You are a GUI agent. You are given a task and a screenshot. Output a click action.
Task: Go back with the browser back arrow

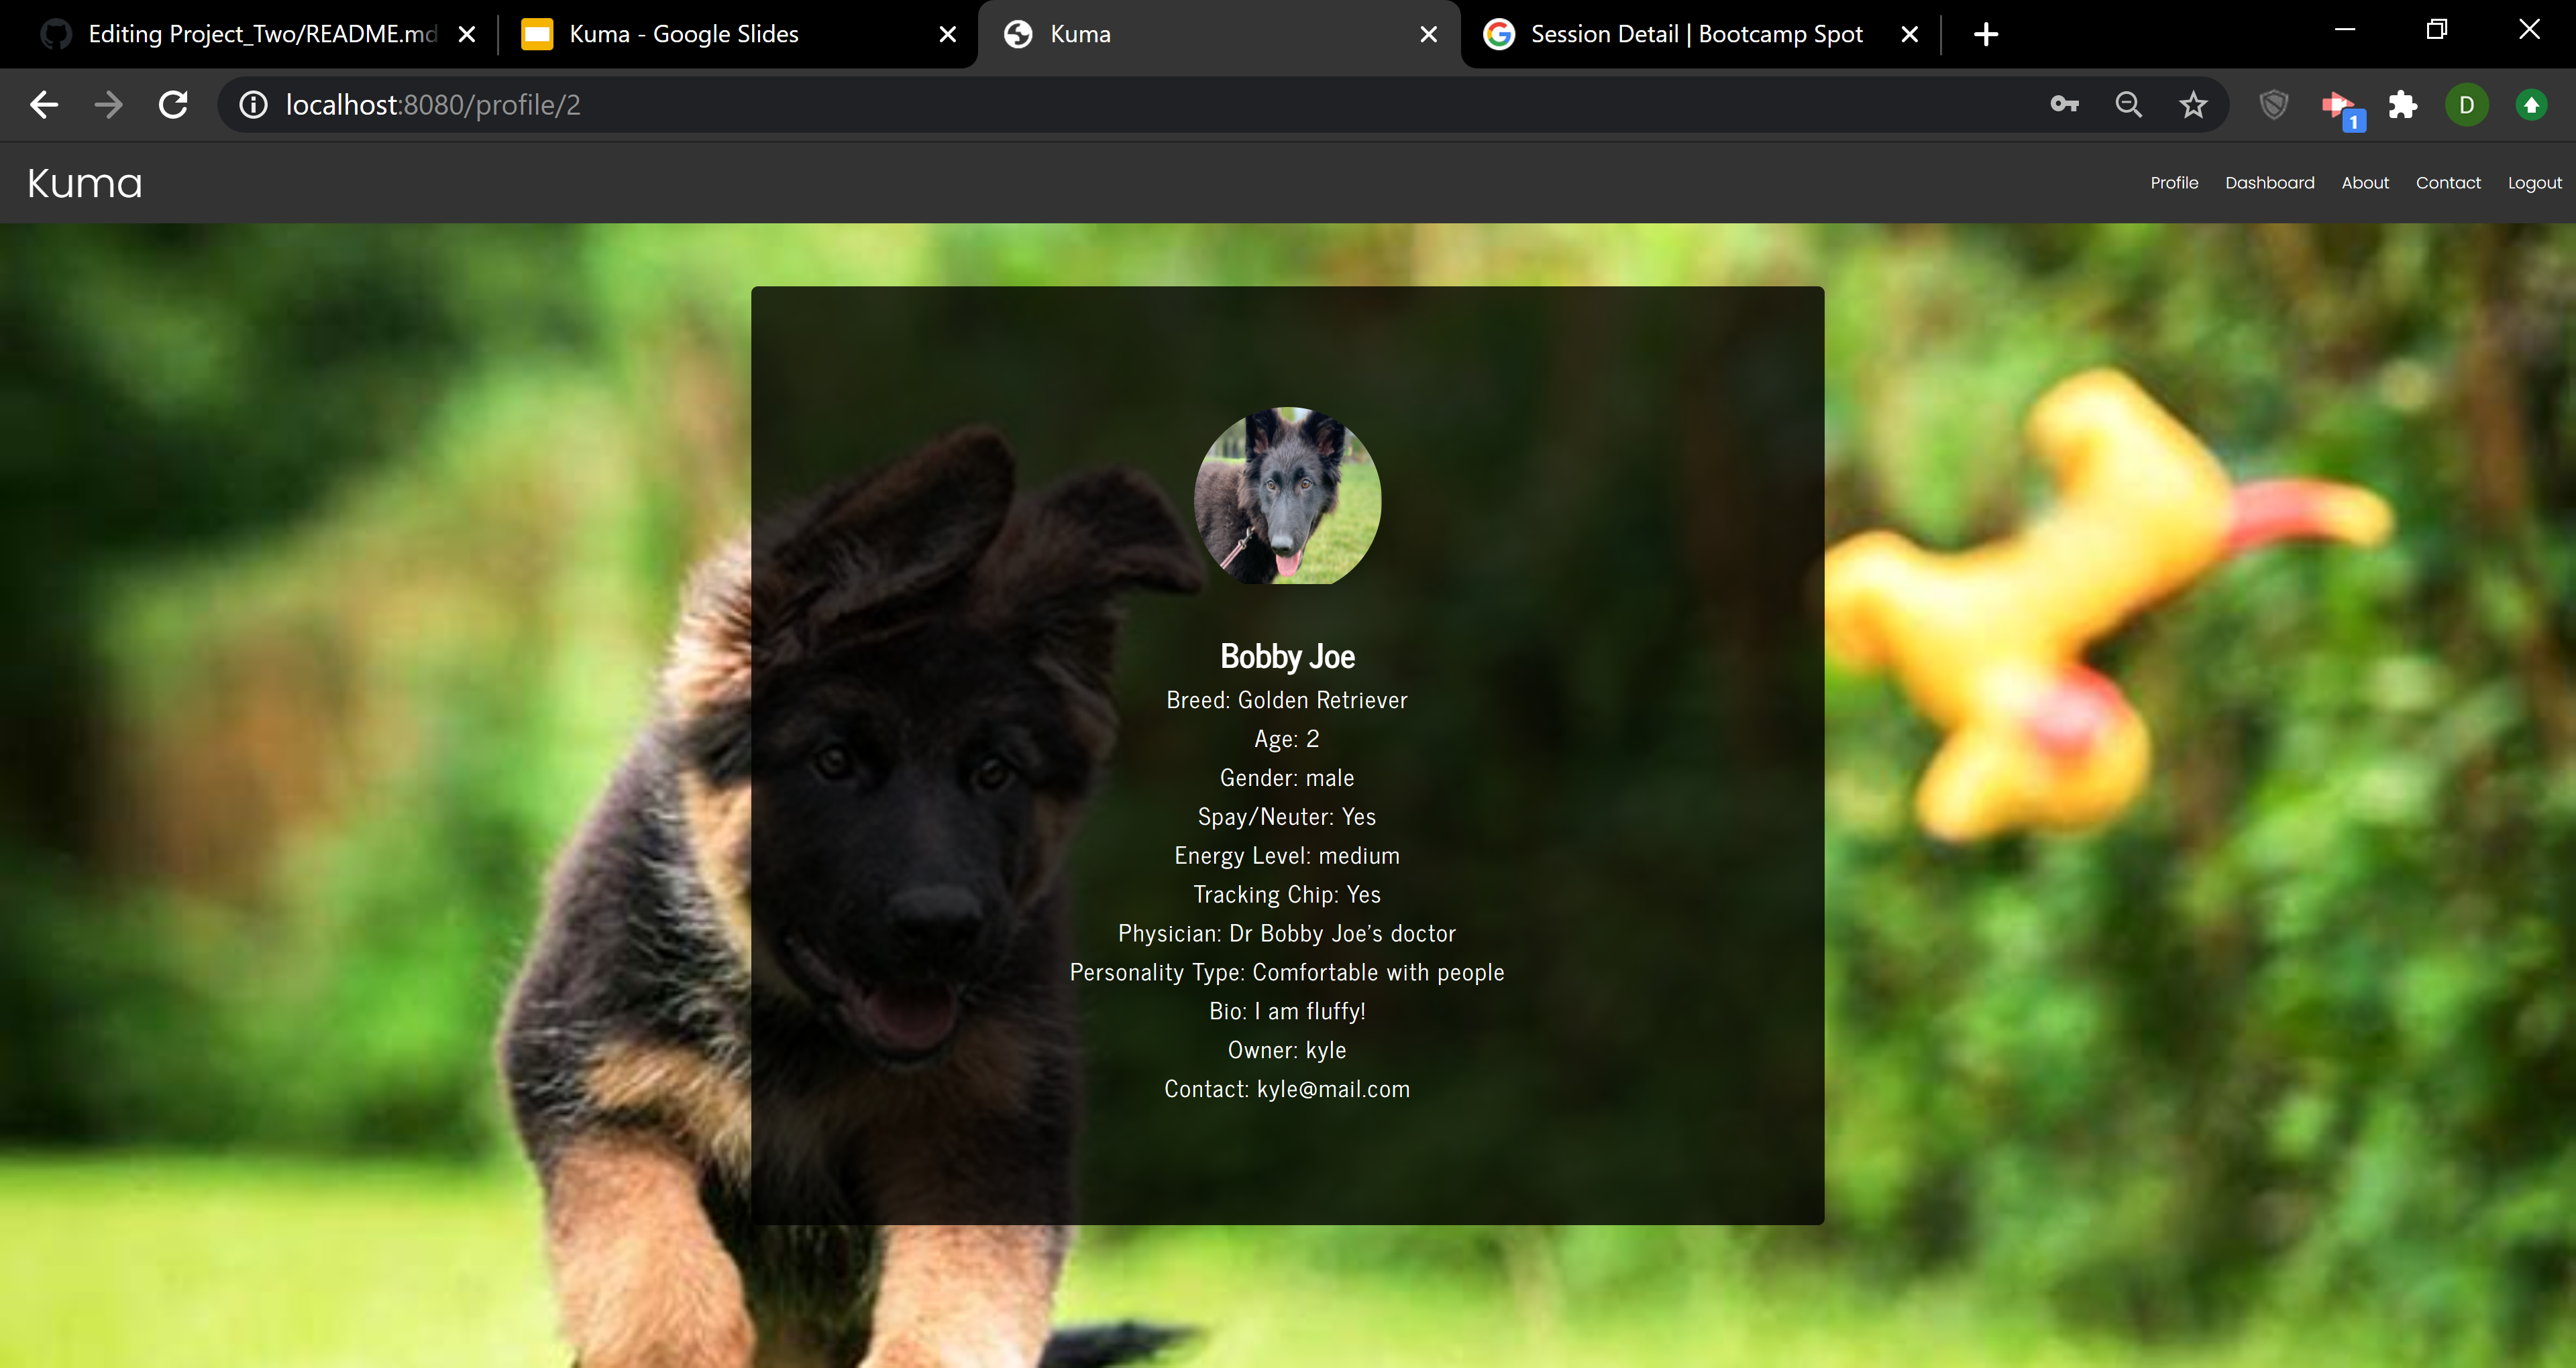(44, 105)
